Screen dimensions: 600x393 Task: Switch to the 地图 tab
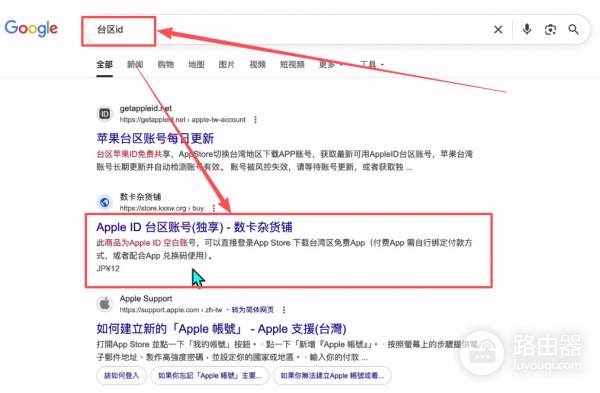[196, 64]
